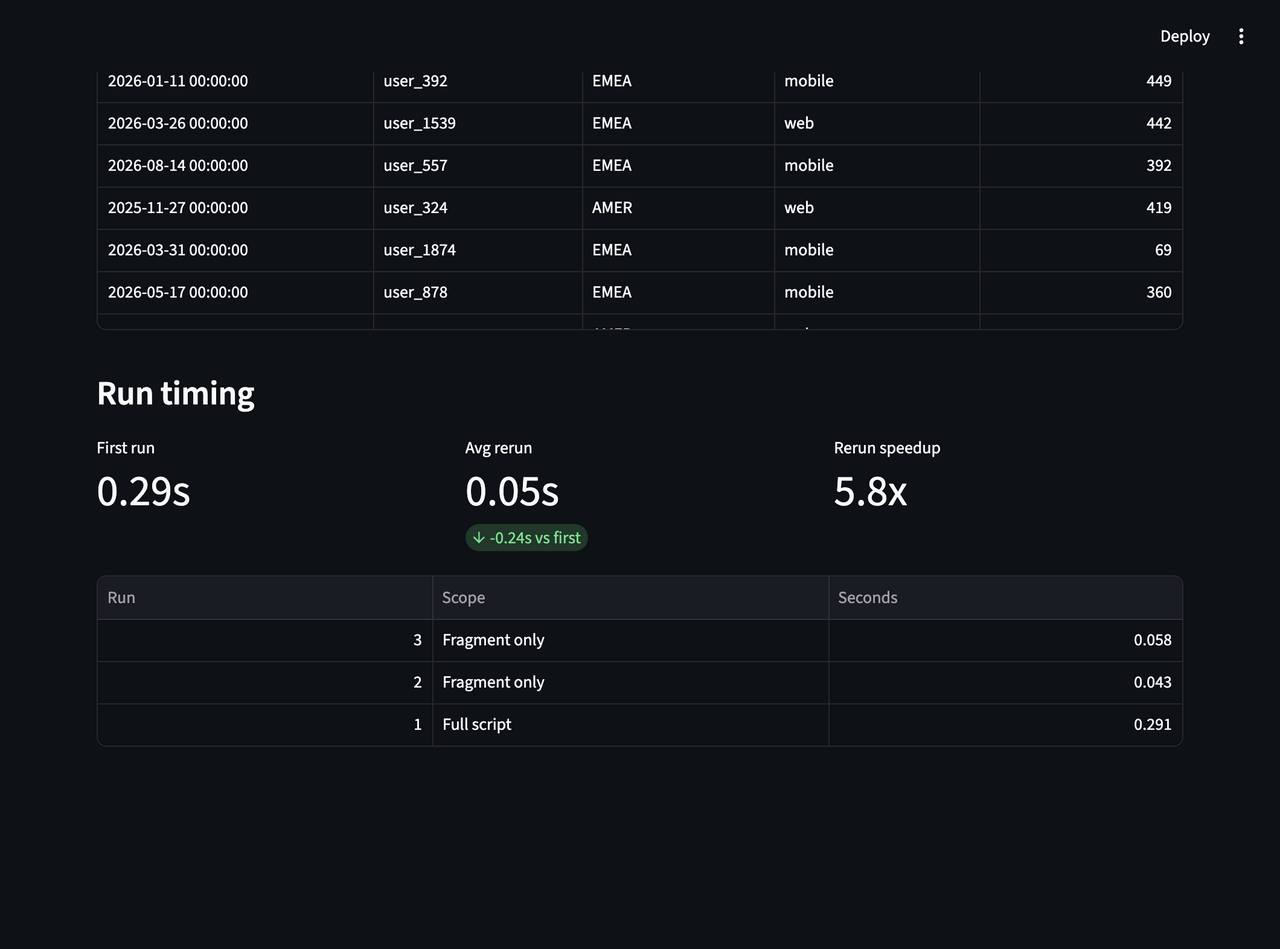Click the Run number 1 cell
Viewport: 1280px width, 949px height.
coord(264,724)
